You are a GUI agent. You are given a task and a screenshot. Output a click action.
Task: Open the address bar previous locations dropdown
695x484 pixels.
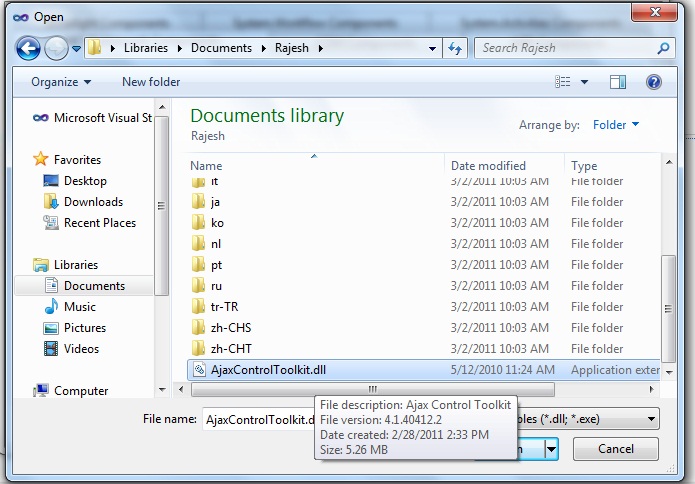[x=432, y=49]
